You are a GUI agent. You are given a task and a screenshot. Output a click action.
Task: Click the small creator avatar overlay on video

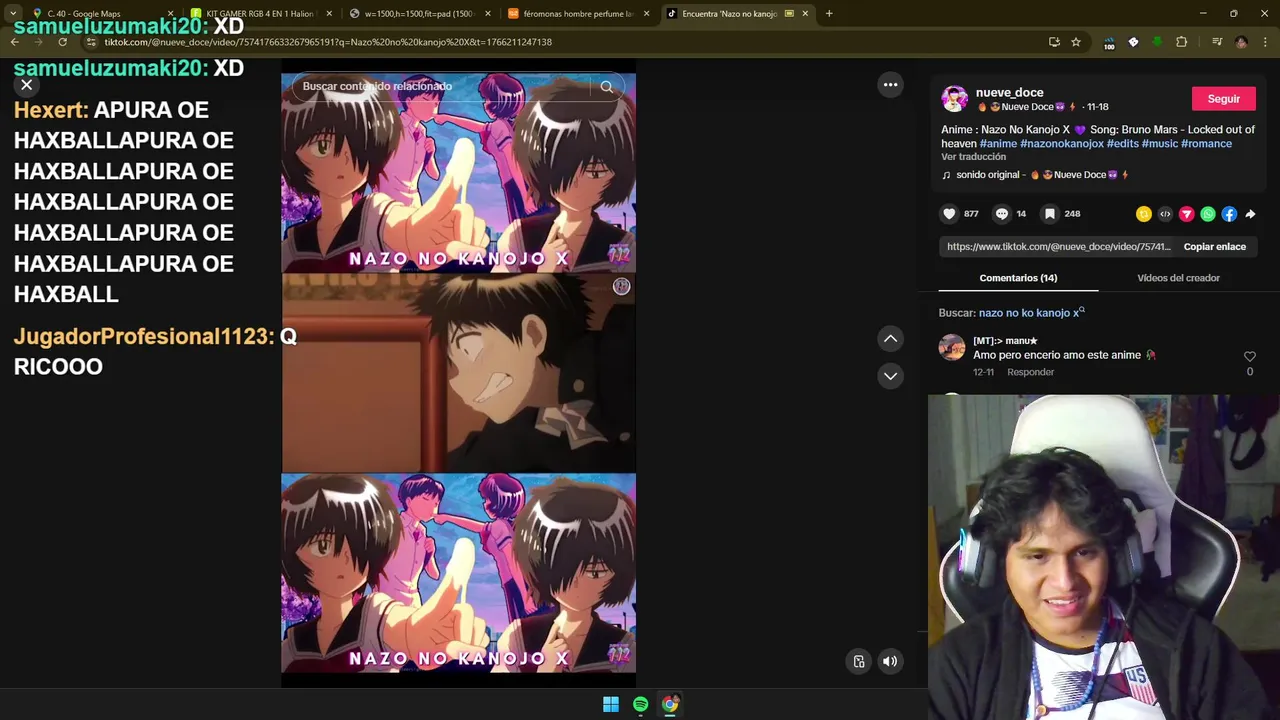pos(621,287)
